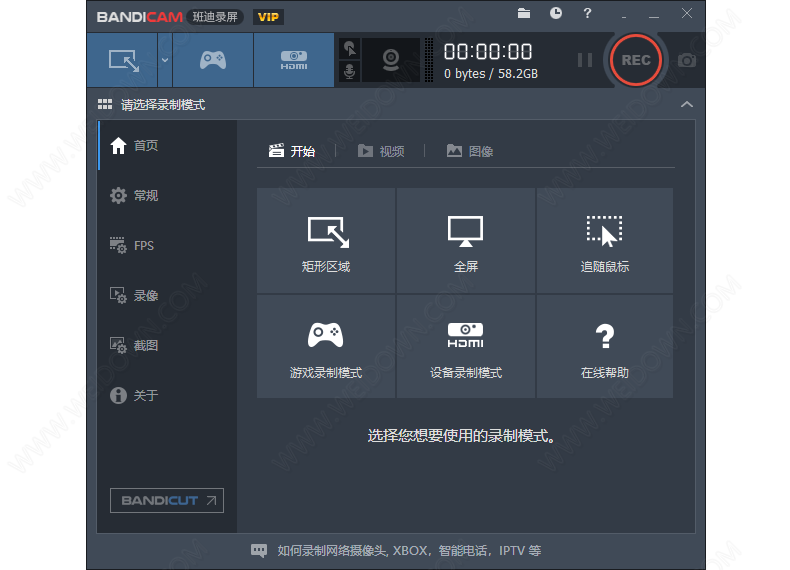
Task: Open the output folder icon in title bar
Action: point(524,13)
